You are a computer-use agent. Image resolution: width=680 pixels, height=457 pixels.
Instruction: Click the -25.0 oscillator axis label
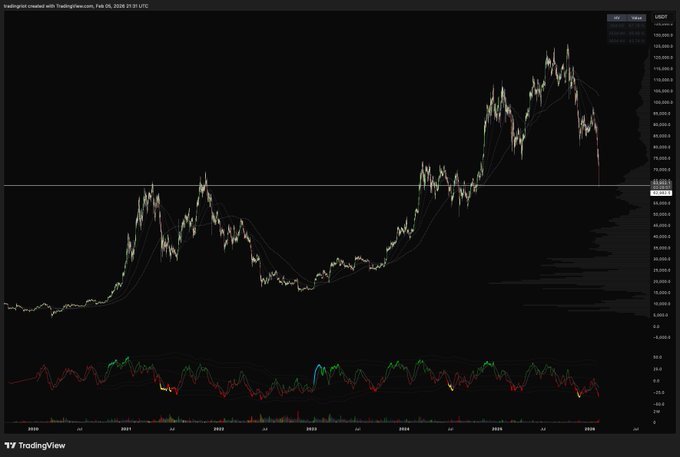[x=658, y=392]
